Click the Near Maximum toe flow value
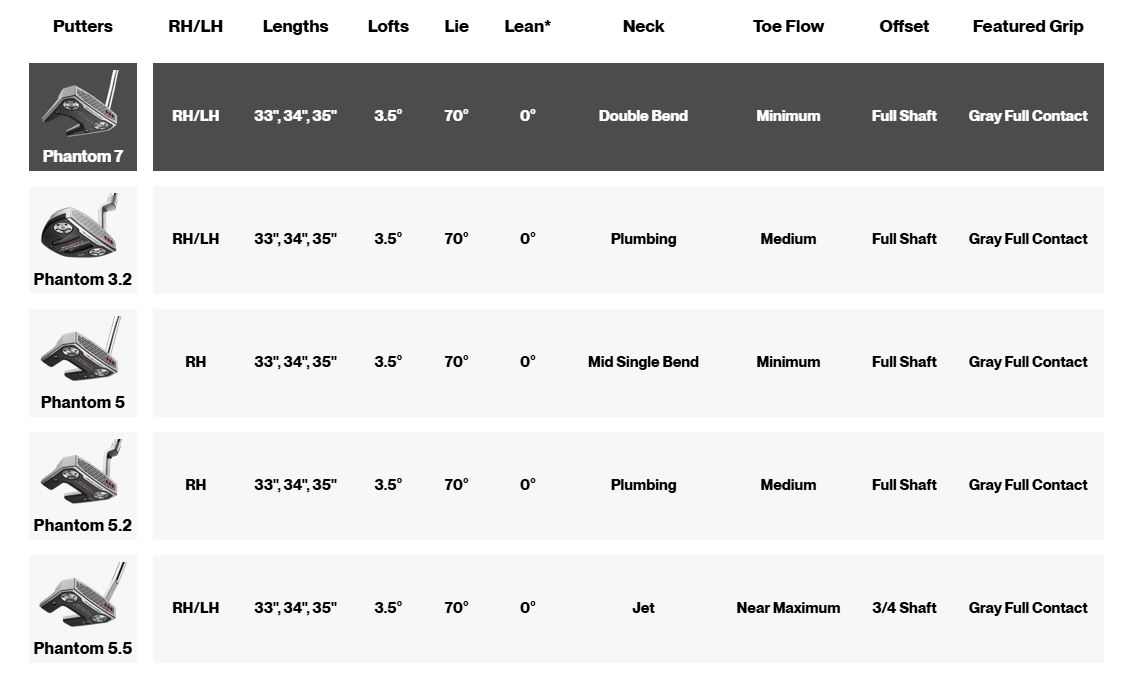The height and width of the screenshot is (680, 1130). tap(788, 608)
